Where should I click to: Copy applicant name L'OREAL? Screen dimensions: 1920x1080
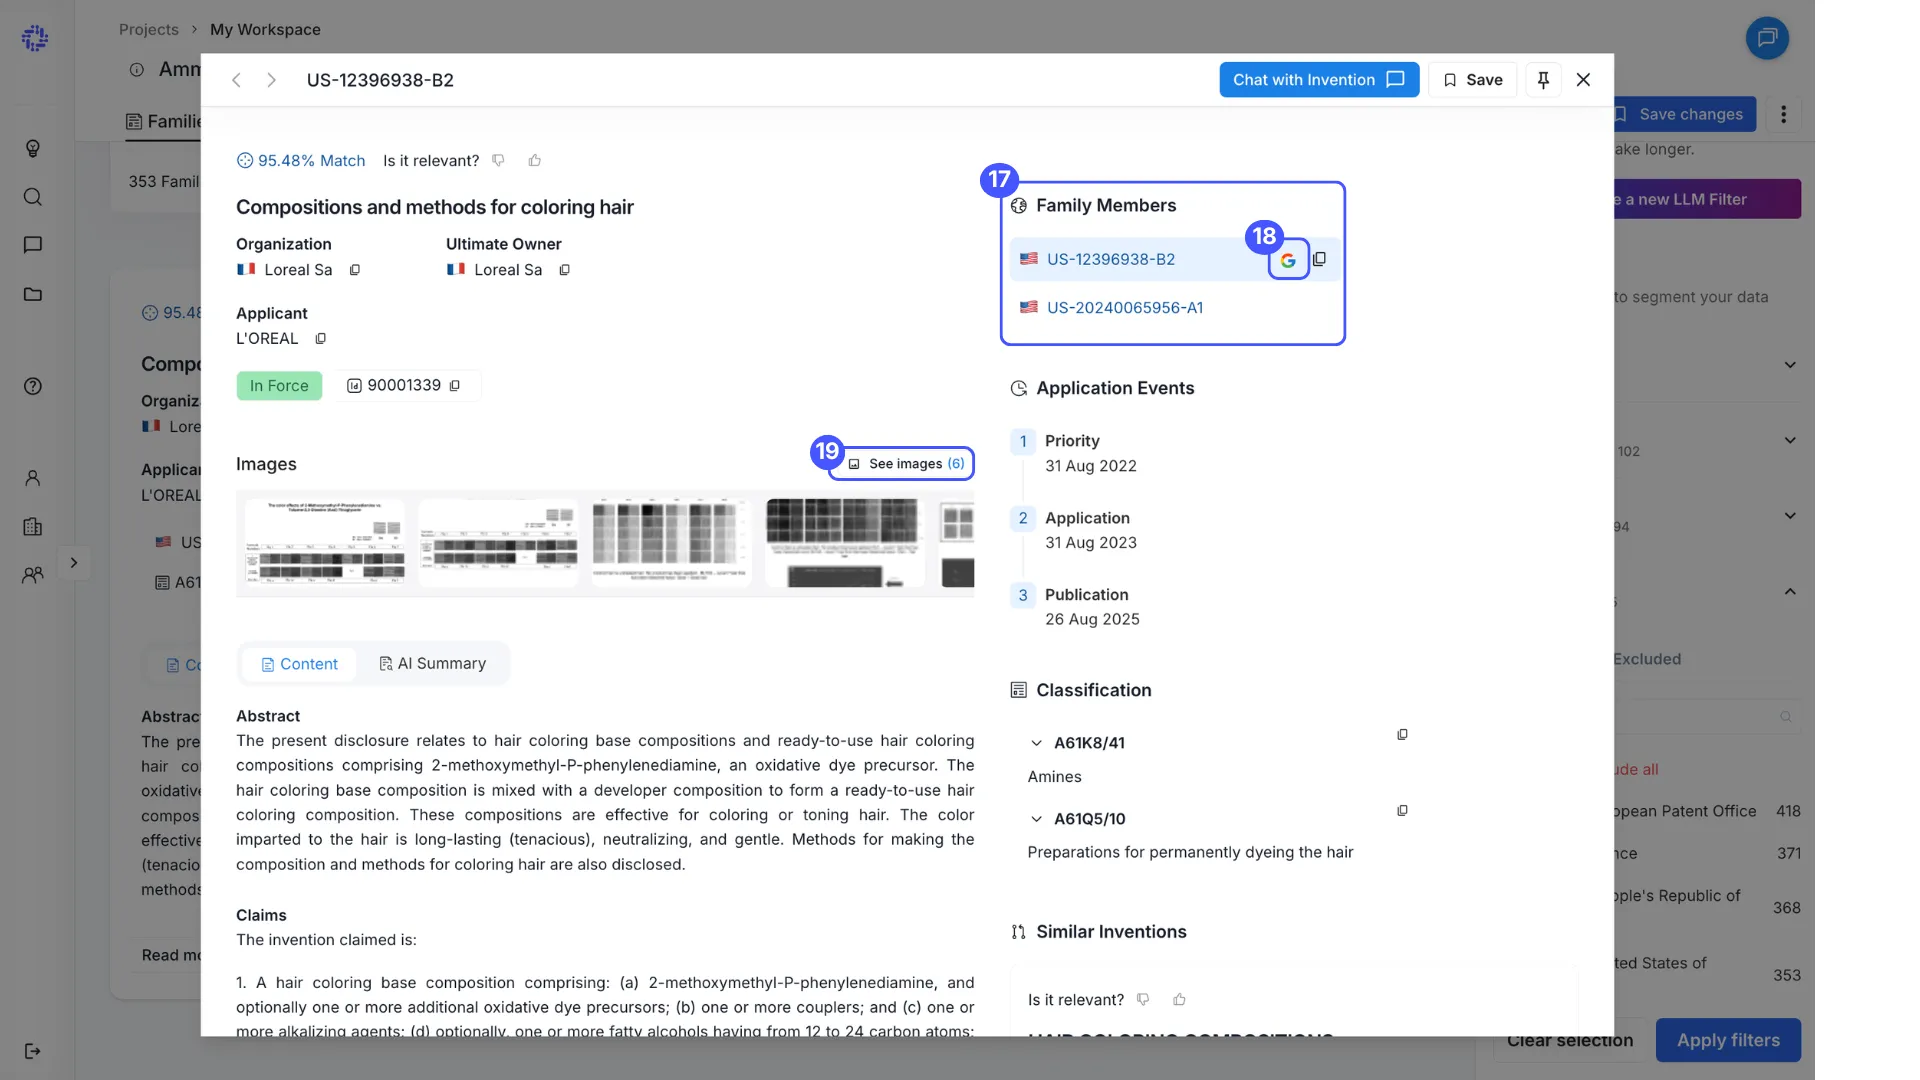(321, 339)
